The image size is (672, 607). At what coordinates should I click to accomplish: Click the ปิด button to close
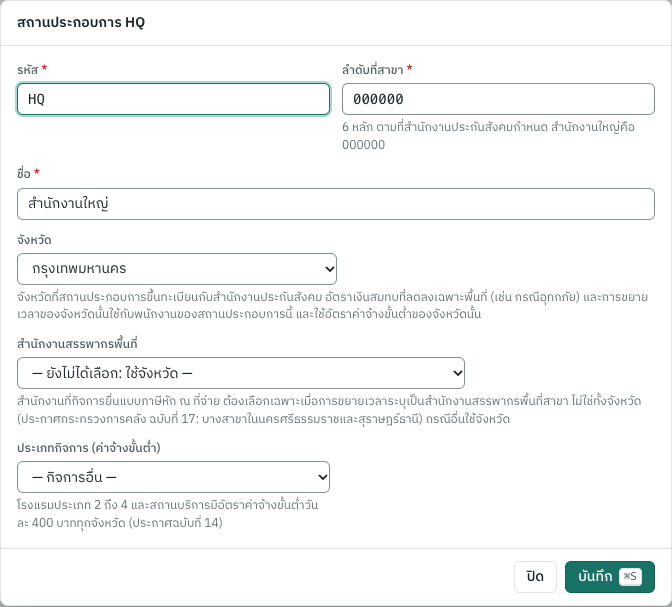[x=535, y=577]
